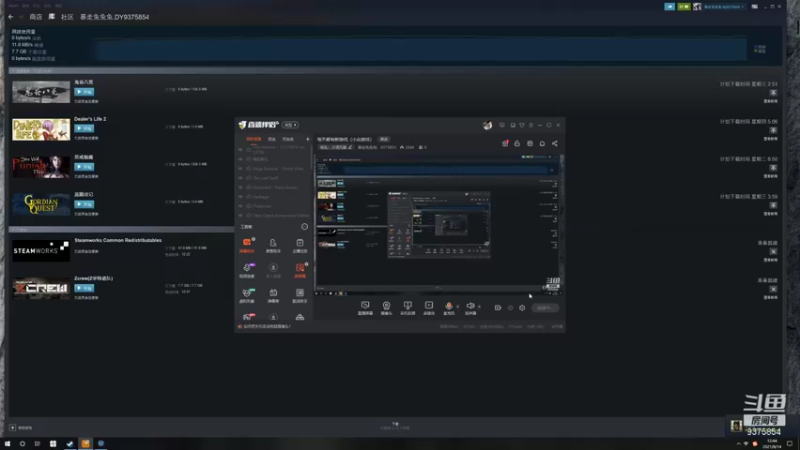Open the 库 library tab in Steam
Viewport: 800px width, 450px height.
pos(52,17)
